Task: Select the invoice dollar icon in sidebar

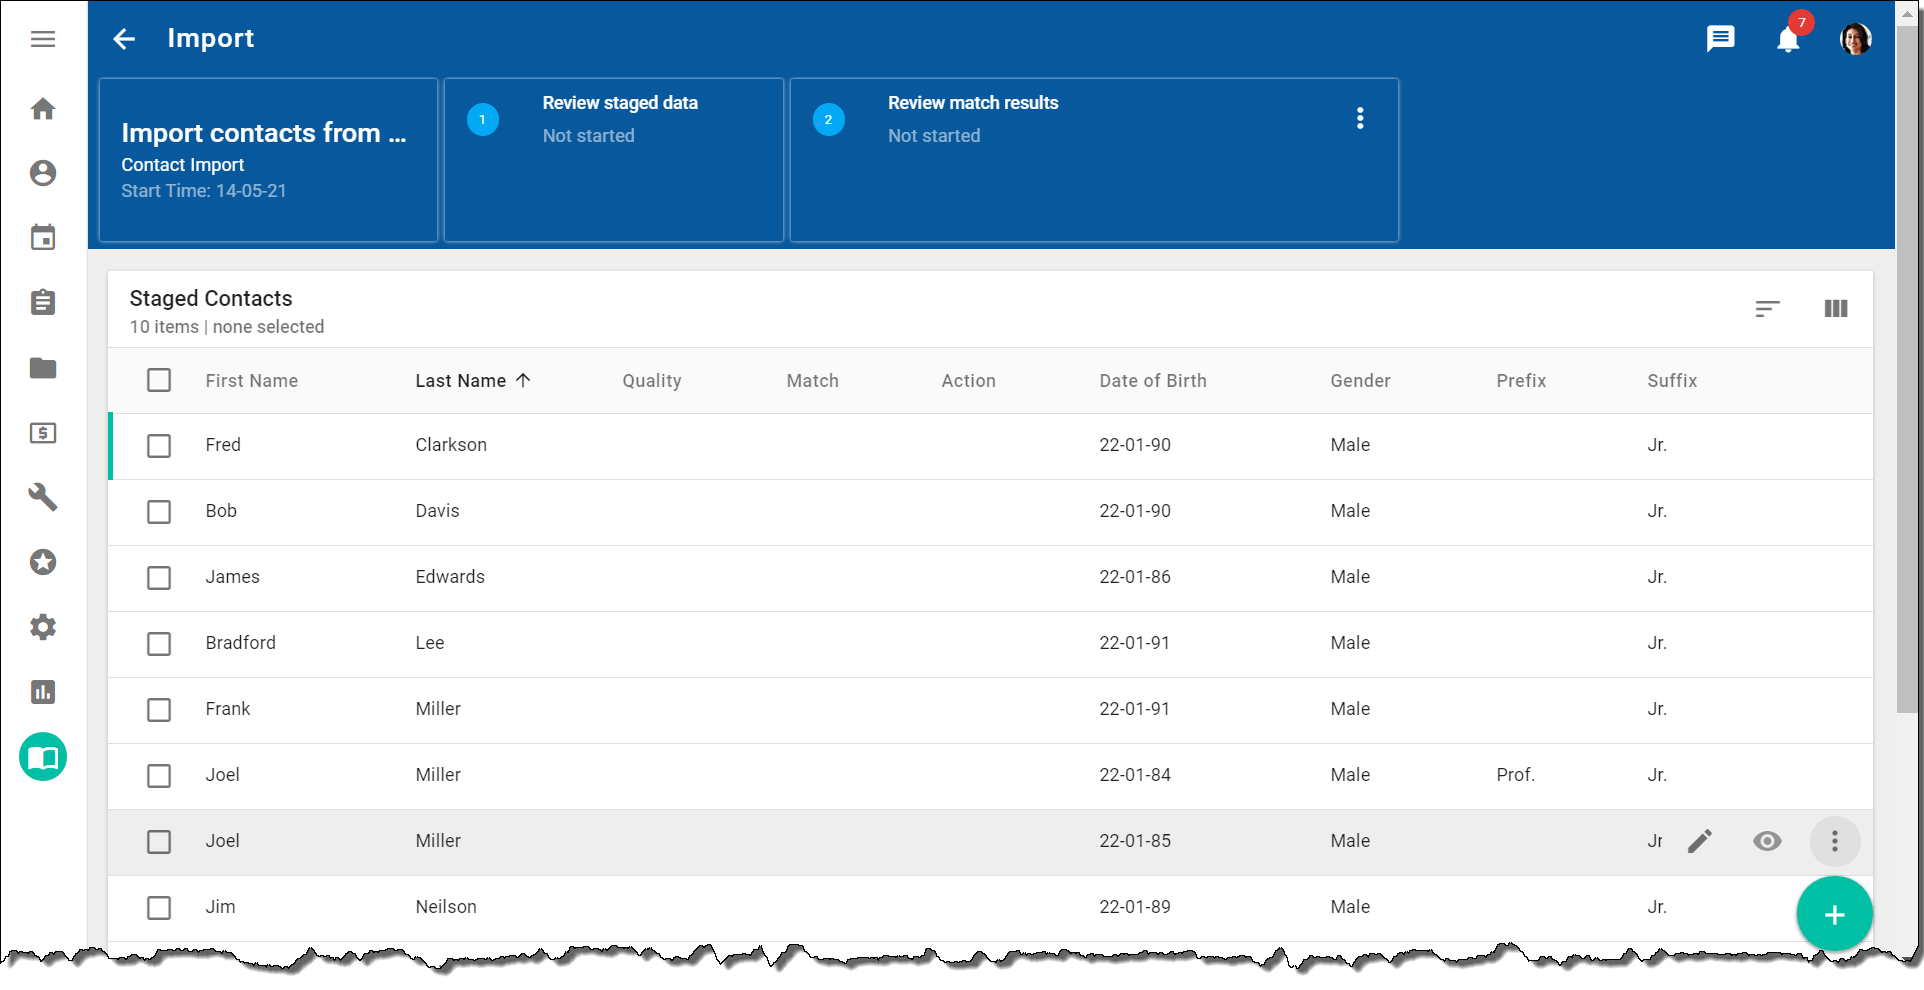Action: [x=43, y=433]
